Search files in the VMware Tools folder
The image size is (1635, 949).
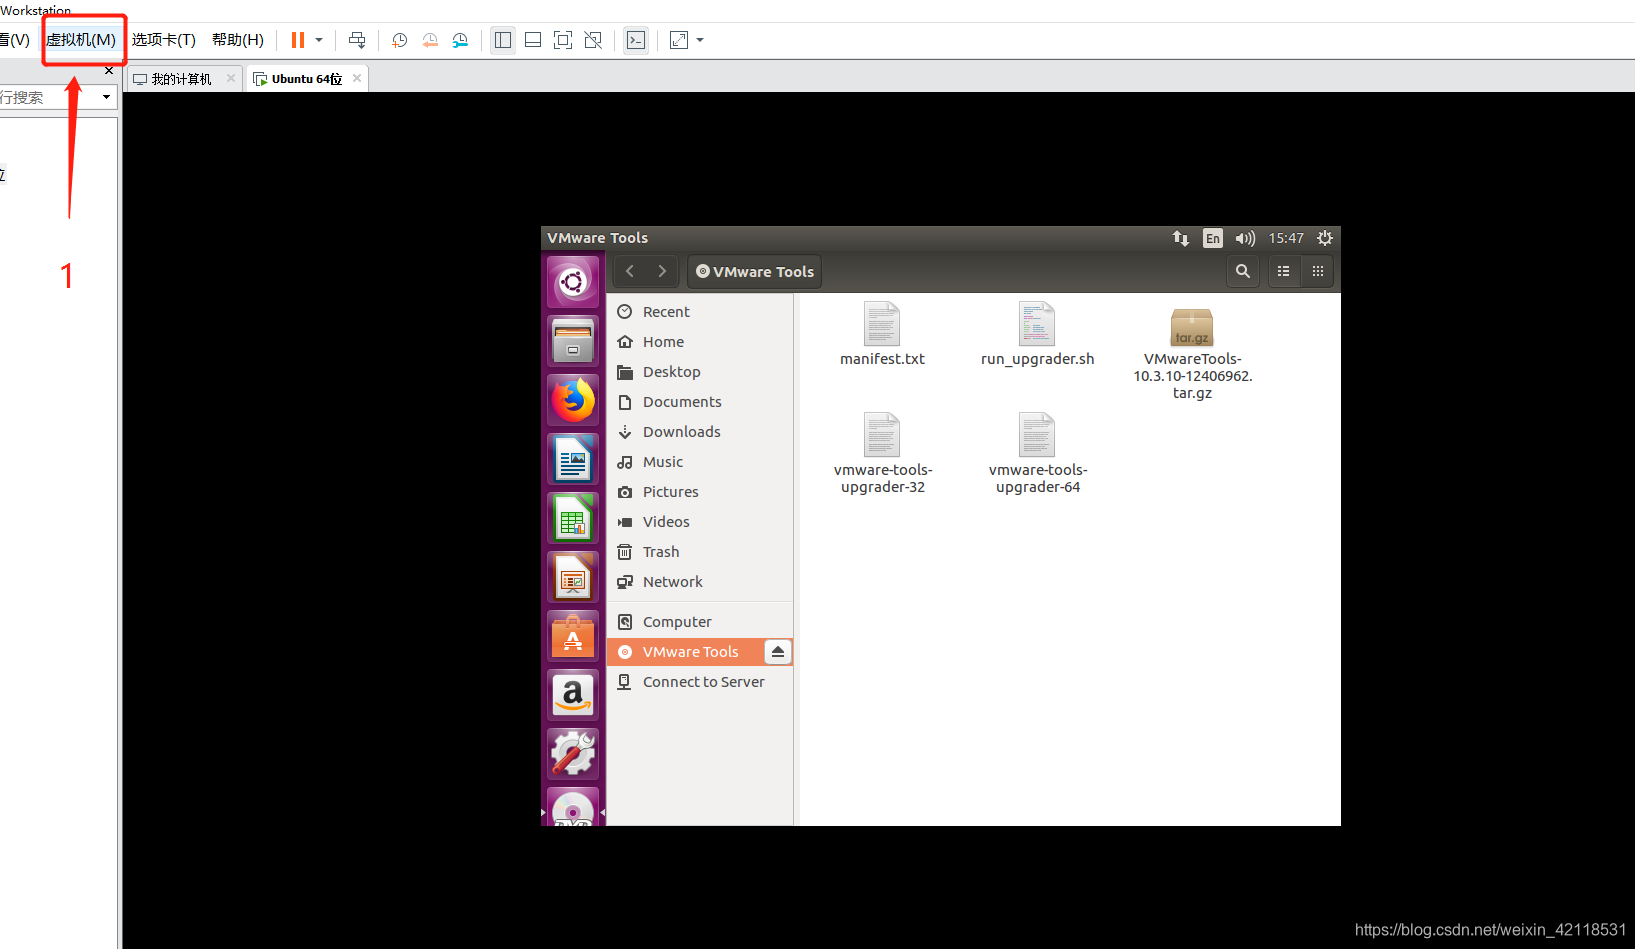[x=1243, y=271]
